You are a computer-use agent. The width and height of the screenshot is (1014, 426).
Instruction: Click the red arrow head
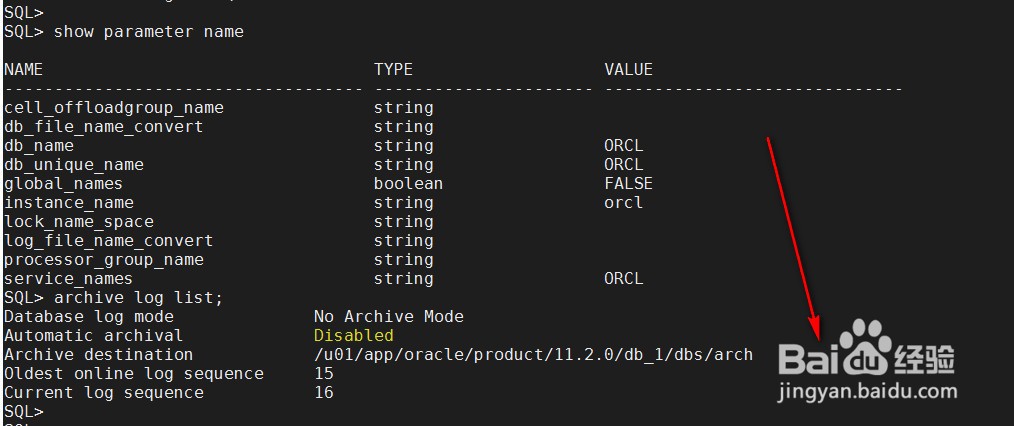(815, 328)
